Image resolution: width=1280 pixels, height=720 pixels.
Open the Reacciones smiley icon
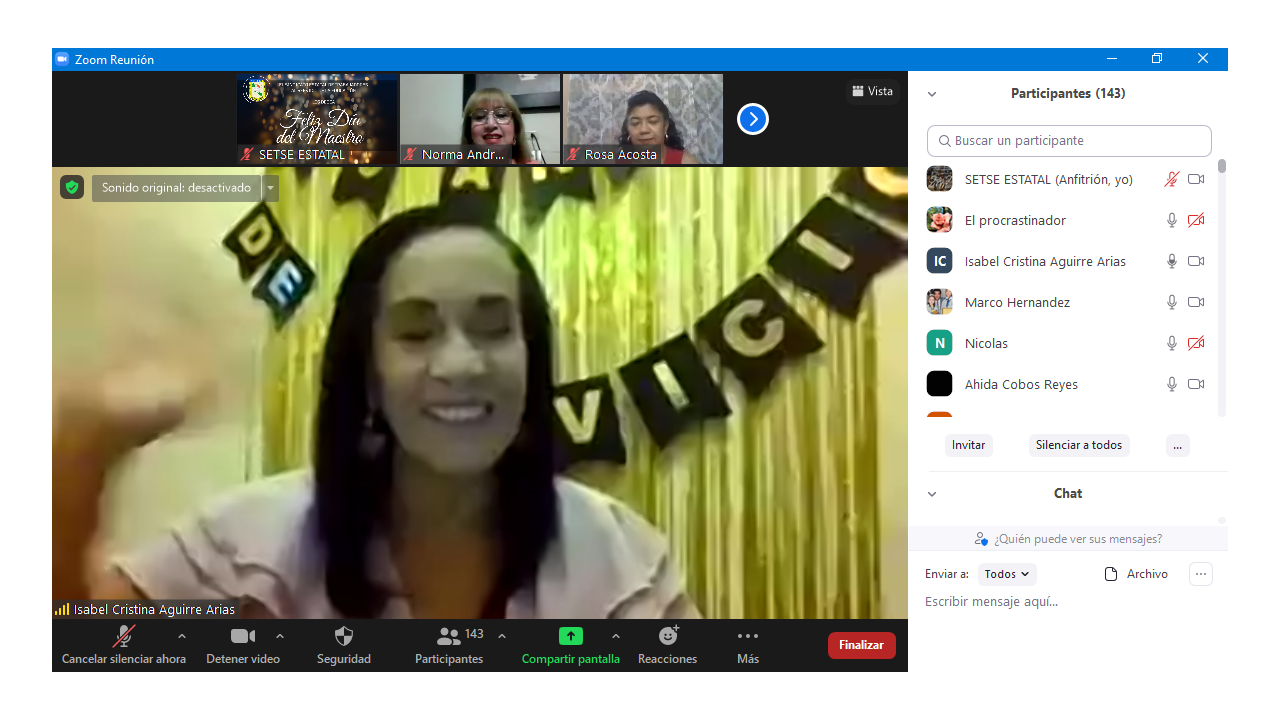[669, 635]
